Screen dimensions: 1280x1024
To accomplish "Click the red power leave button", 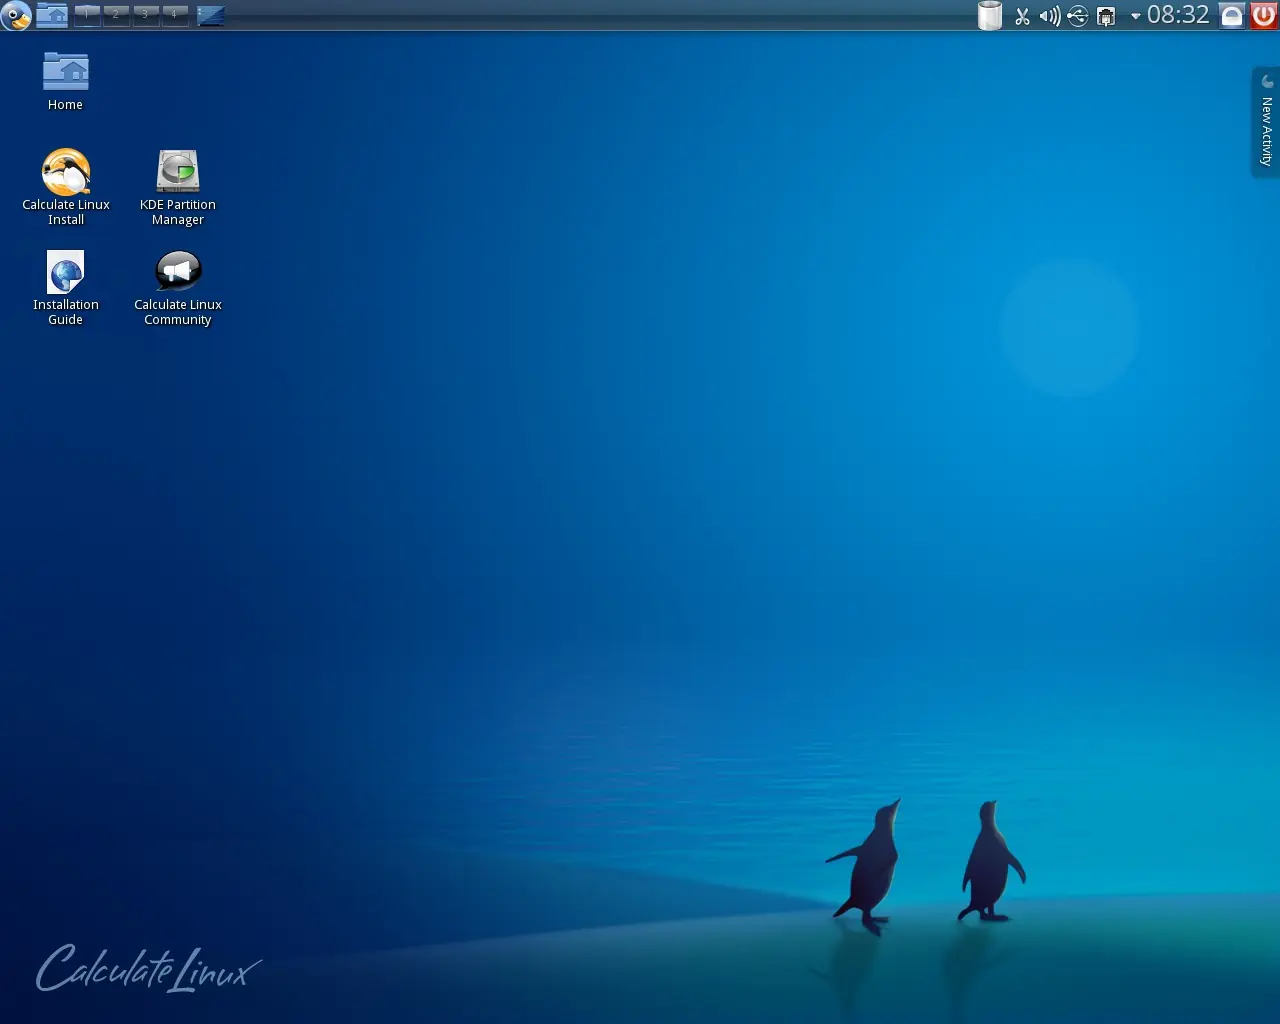I will [1264, 15].
